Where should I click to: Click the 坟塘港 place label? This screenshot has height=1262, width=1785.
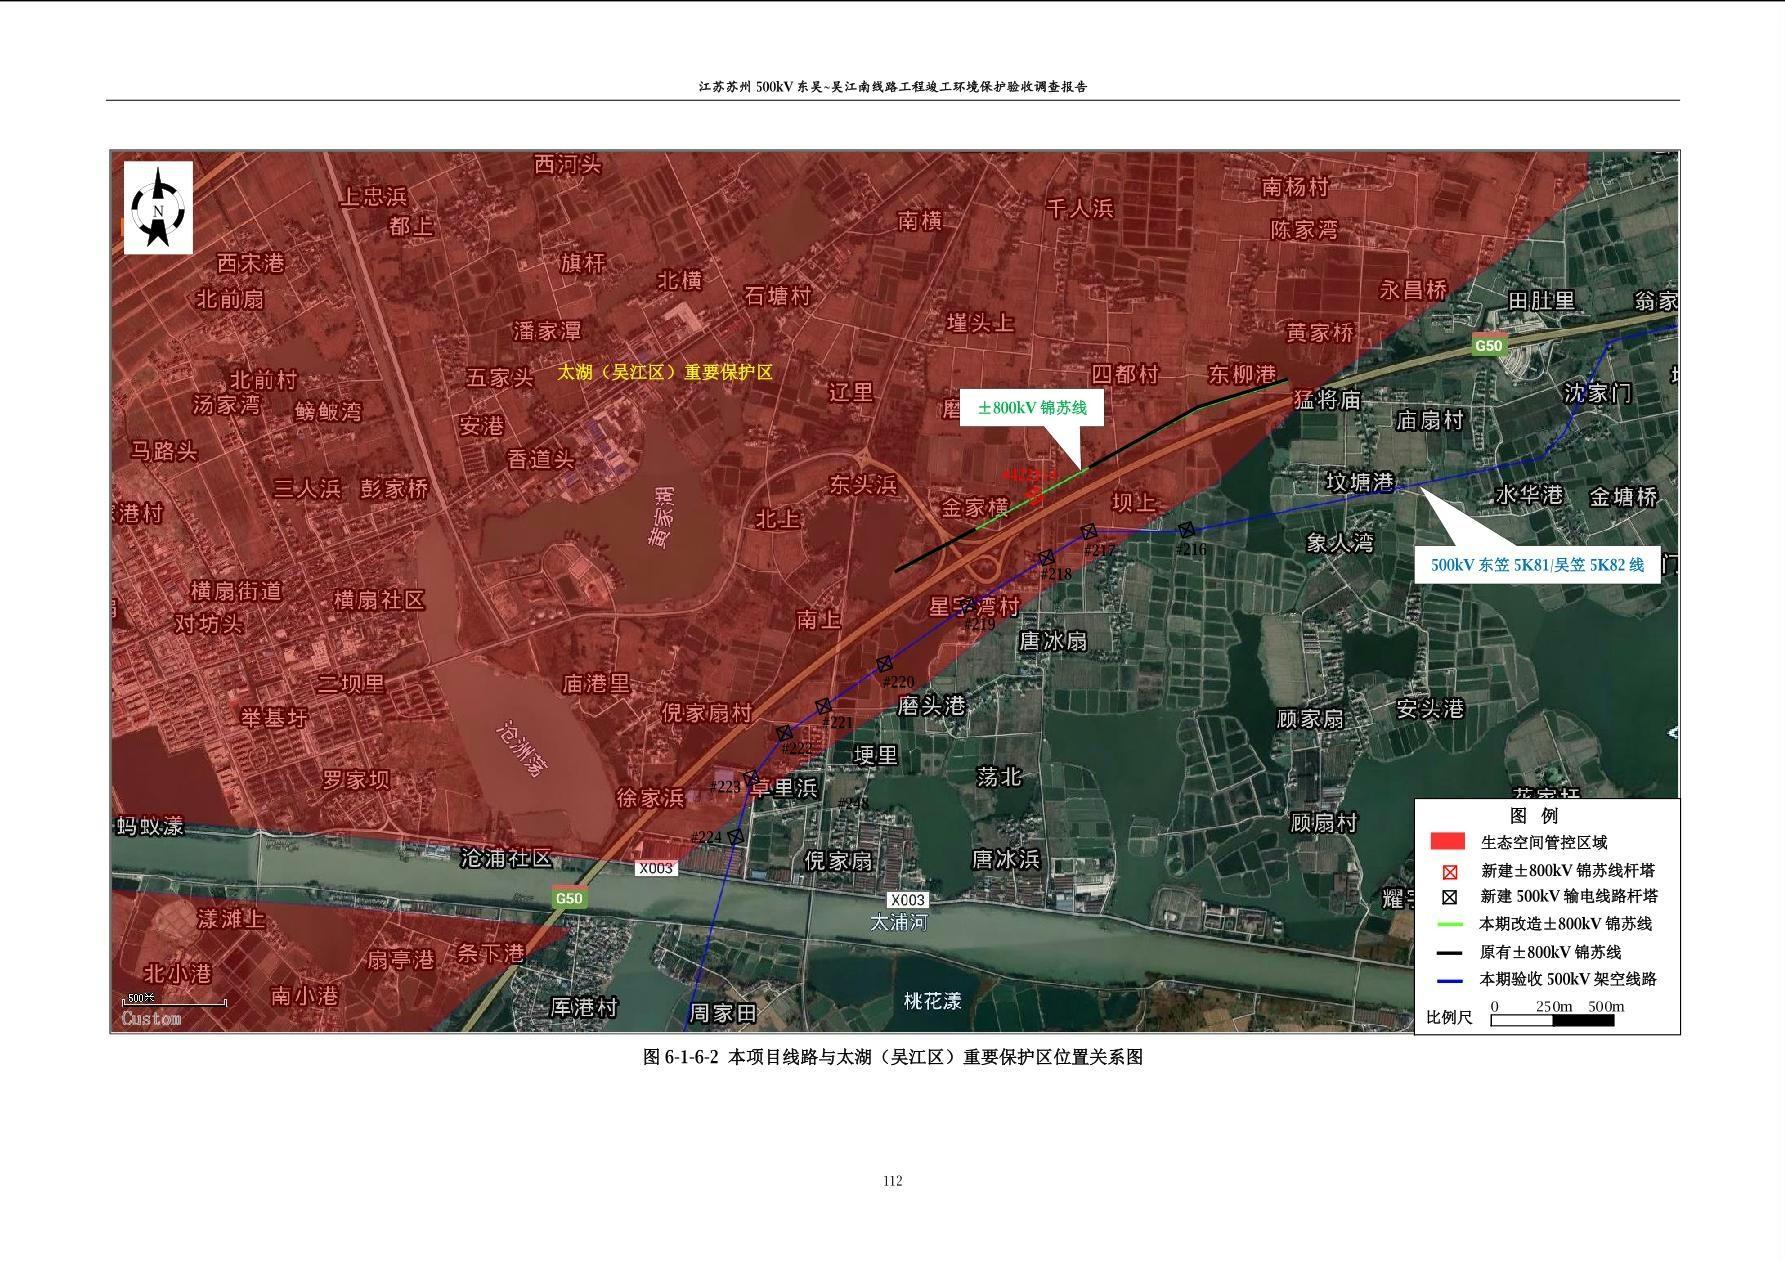coord(1359,482)
